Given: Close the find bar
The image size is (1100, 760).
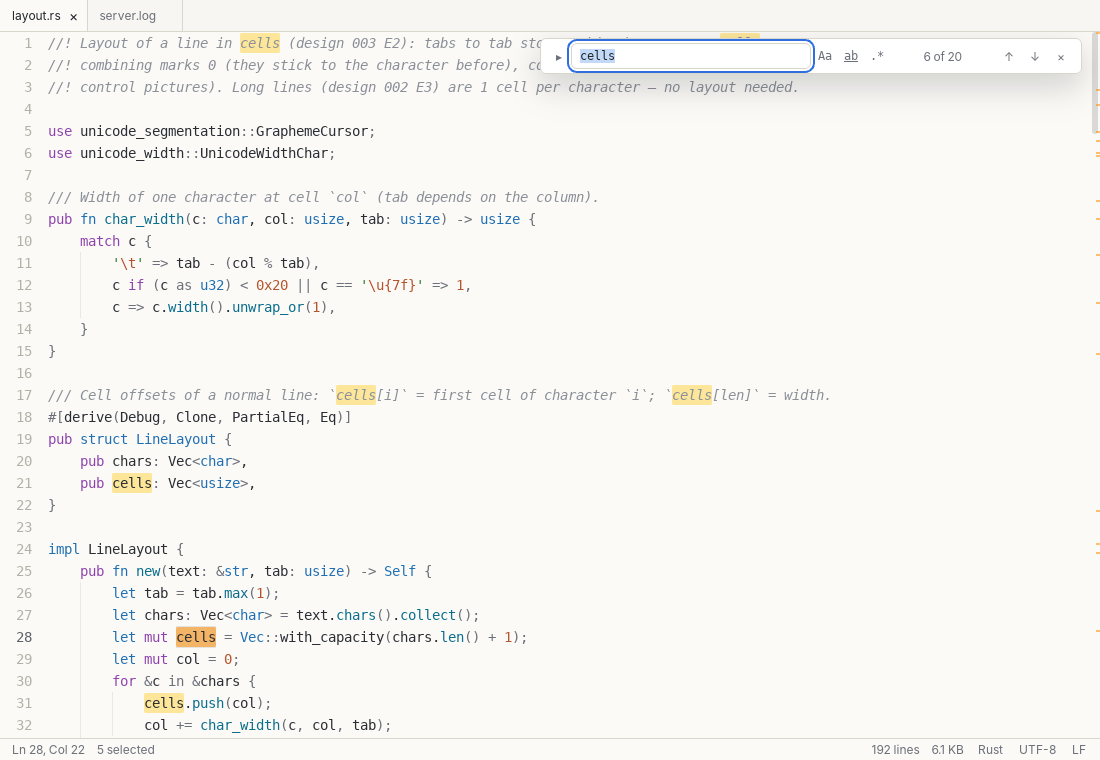Looking at the screenshot, I should tap(1061, 58).
